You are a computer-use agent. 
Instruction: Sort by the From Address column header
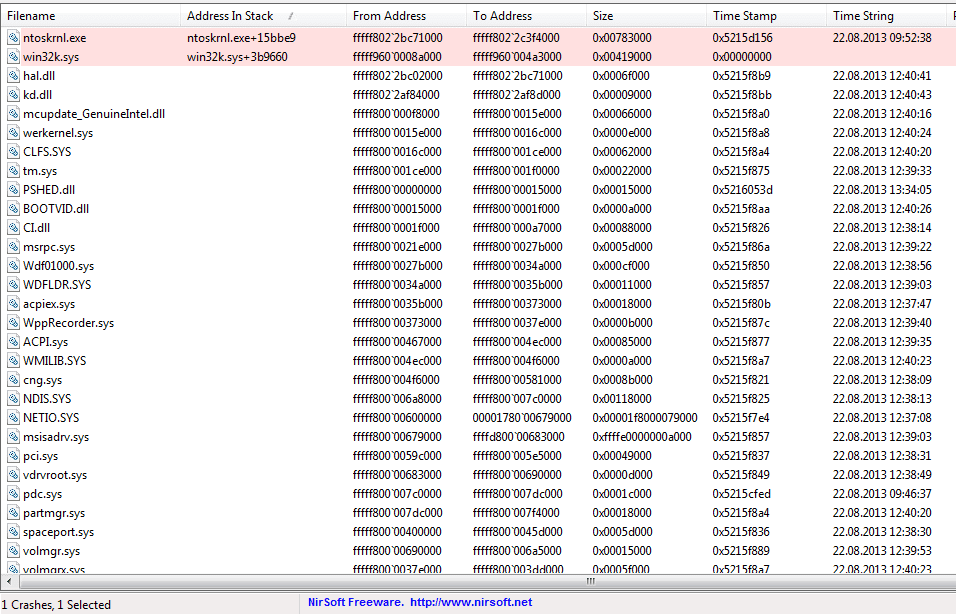coord(405,16)
